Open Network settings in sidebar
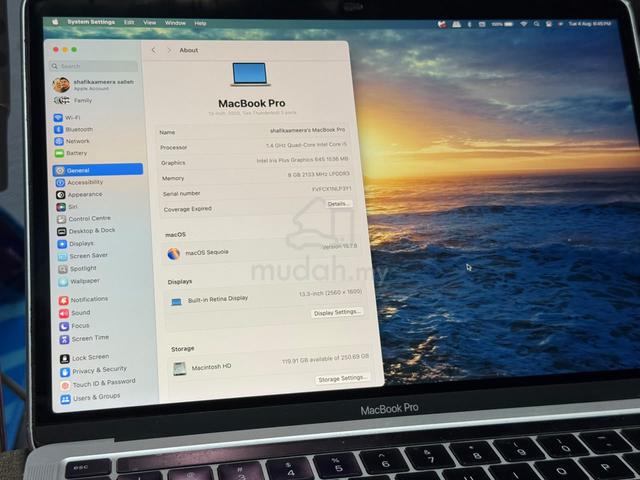 point(72,141)
